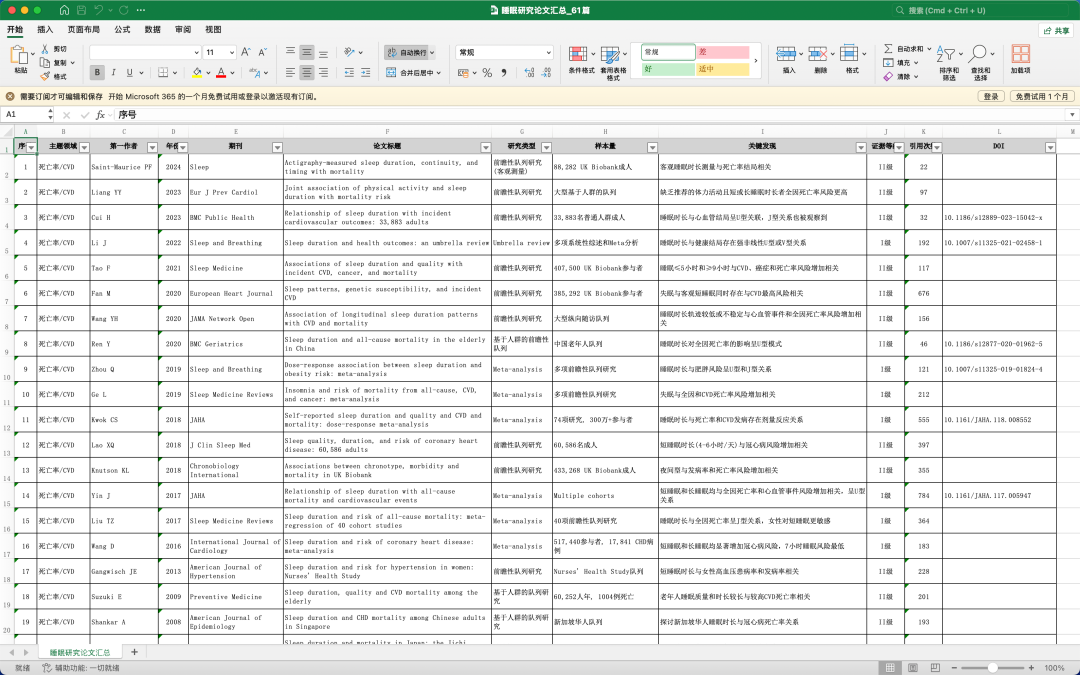The height and width of the screenshot is (675, 1080).
Task: Toggle align left
Action: 290,72
